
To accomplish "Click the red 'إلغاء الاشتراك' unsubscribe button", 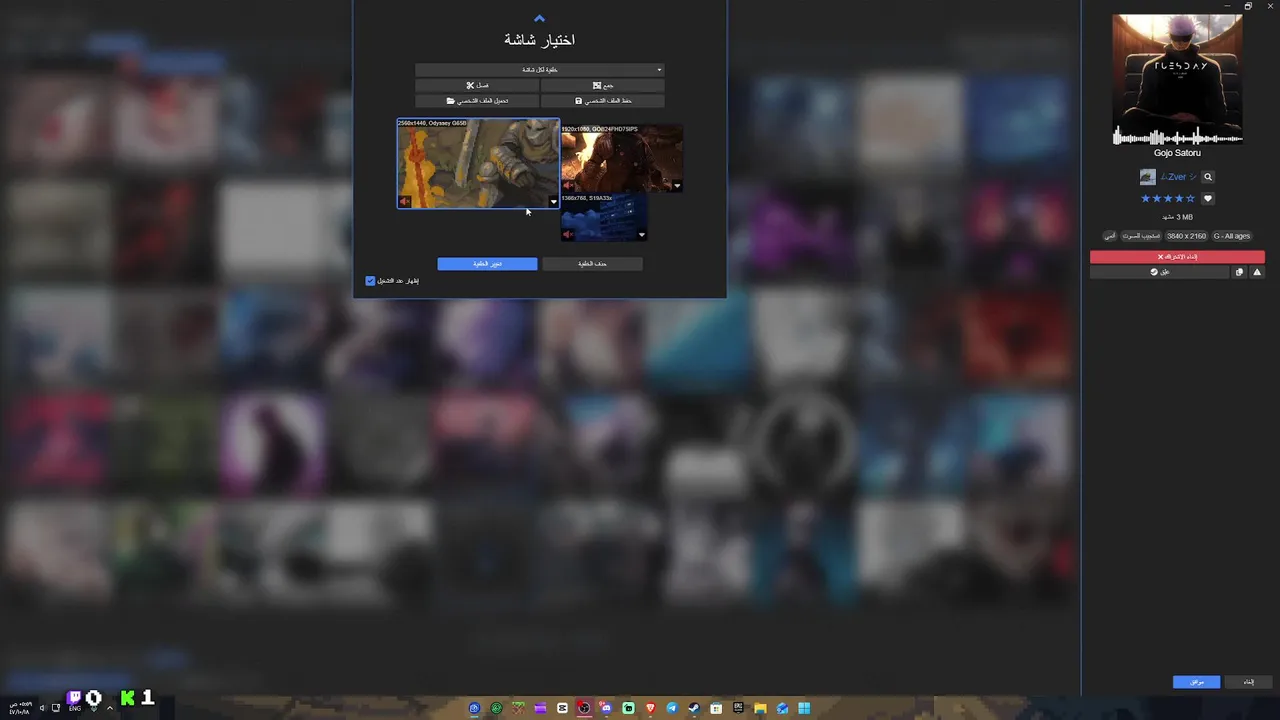I will [1177, 257].
